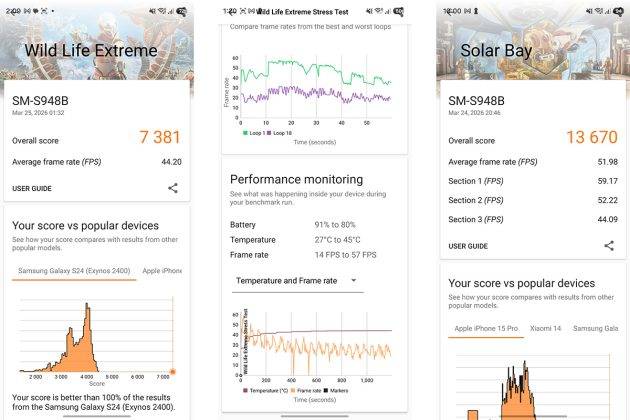630x420 pixels.
Task: Tap the Performance monitoring heading
Action: 297,179
